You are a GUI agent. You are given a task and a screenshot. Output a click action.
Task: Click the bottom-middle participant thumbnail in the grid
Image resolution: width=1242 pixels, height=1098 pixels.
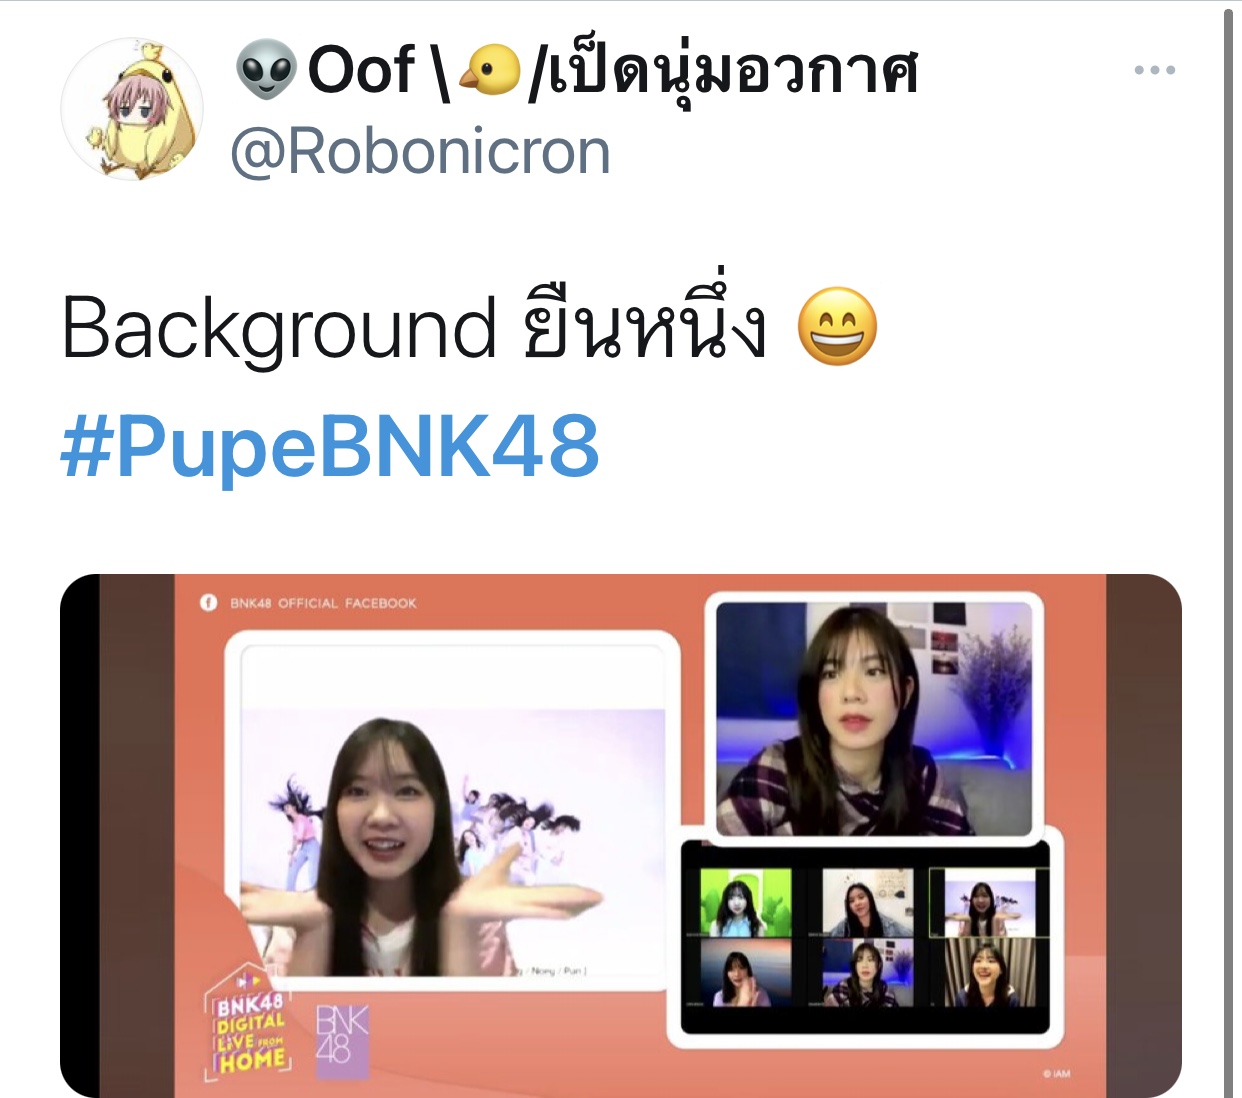[x=867, y=973]
